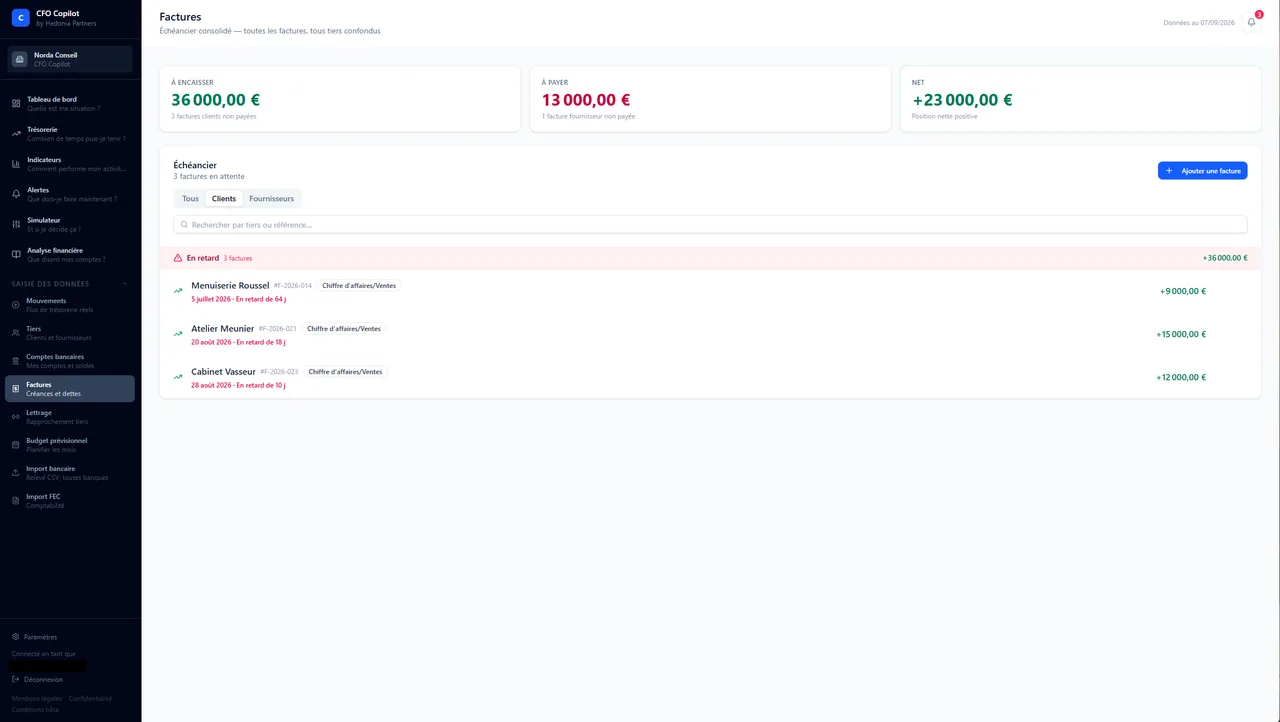1280x722 pixels.
Task: Open Import bancaire via its upload icon
Action: click(x=15, y=473)
